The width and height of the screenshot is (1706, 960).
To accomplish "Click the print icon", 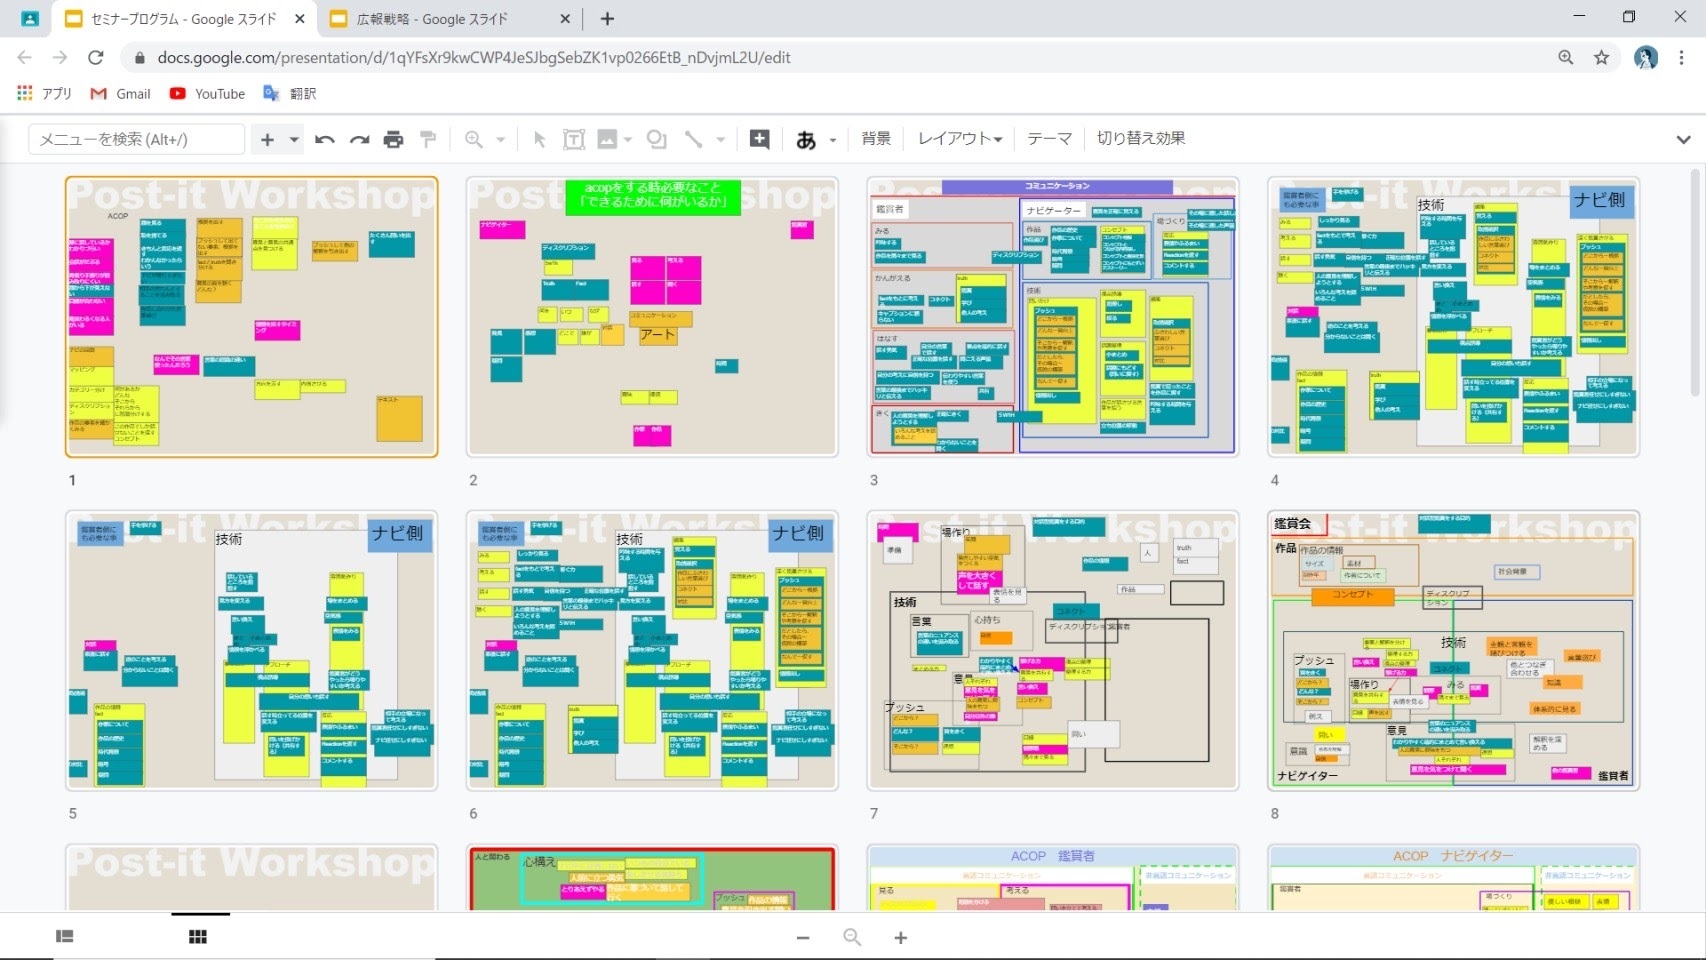I will coord(394,139).
